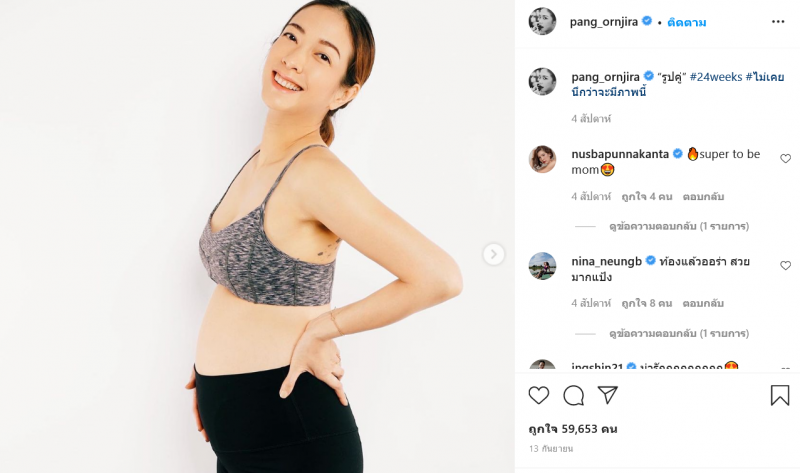
Task: Like nina_neungb's comment heart
Action: pyautogui.click(x=785, y=265)
